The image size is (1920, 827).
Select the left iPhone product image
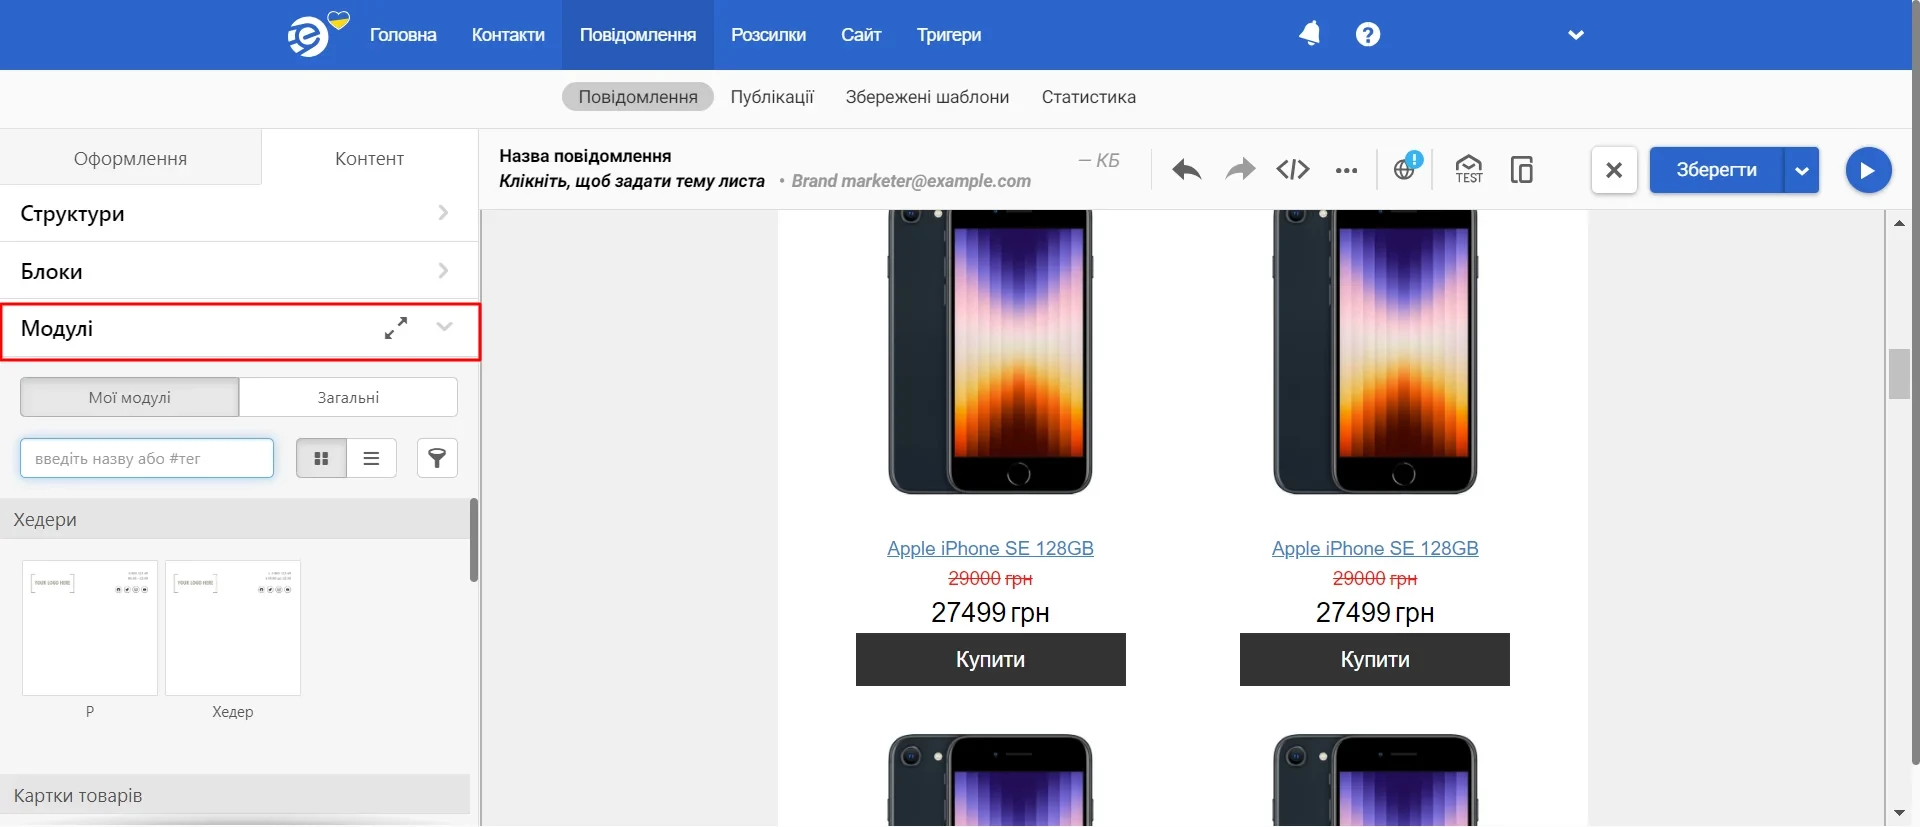click(990, 352)
